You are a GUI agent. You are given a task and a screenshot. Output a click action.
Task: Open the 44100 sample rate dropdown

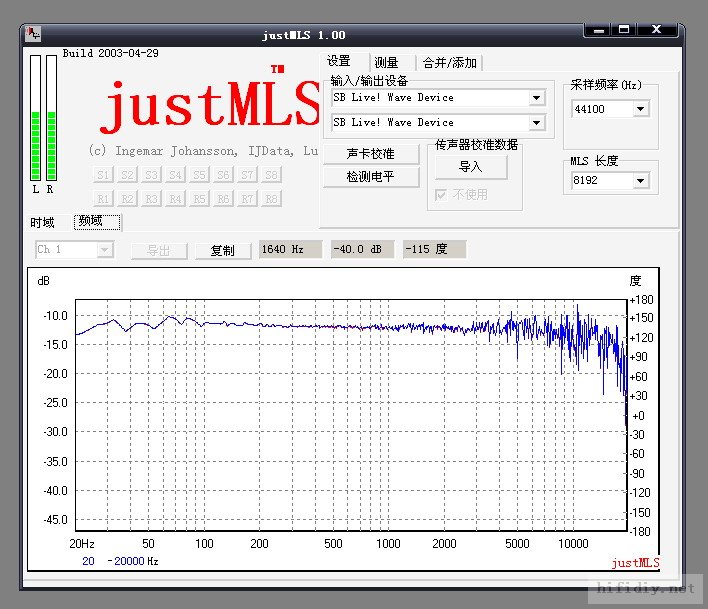point(640,109)
